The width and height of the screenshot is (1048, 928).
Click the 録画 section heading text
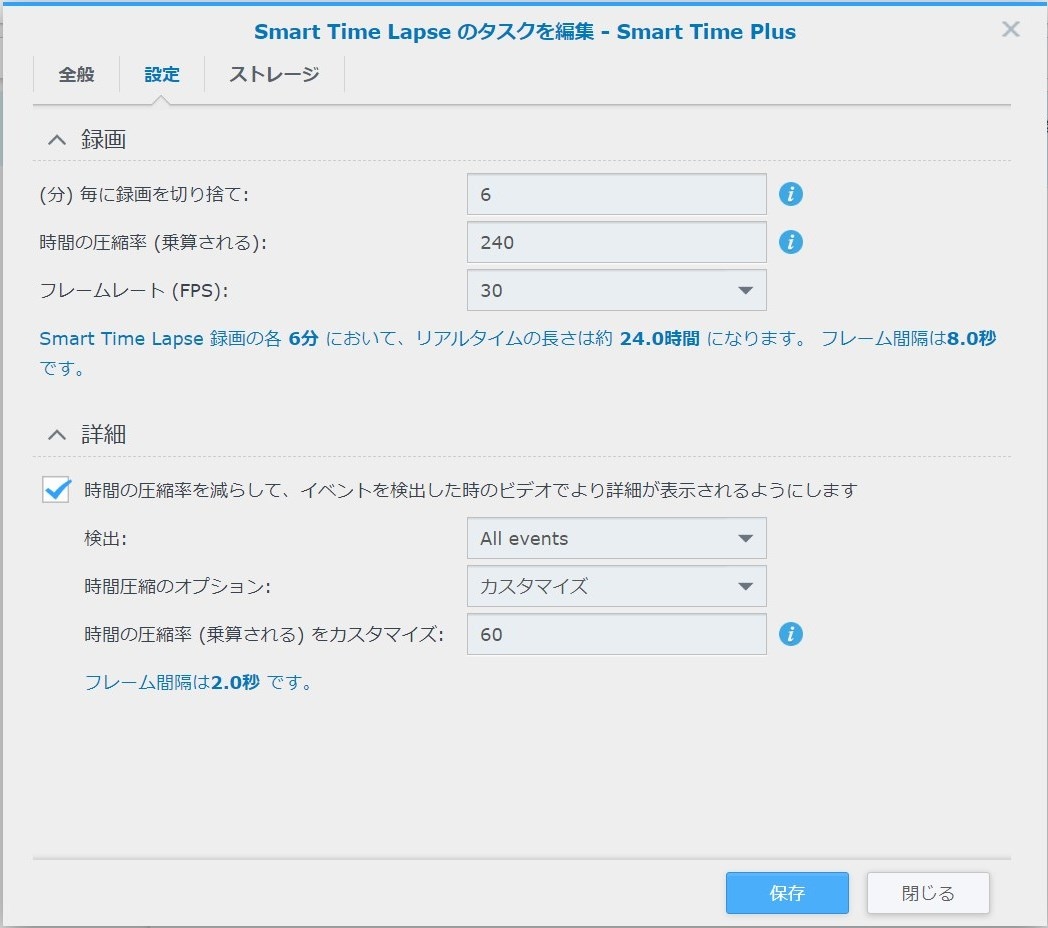tap(103, 140)
